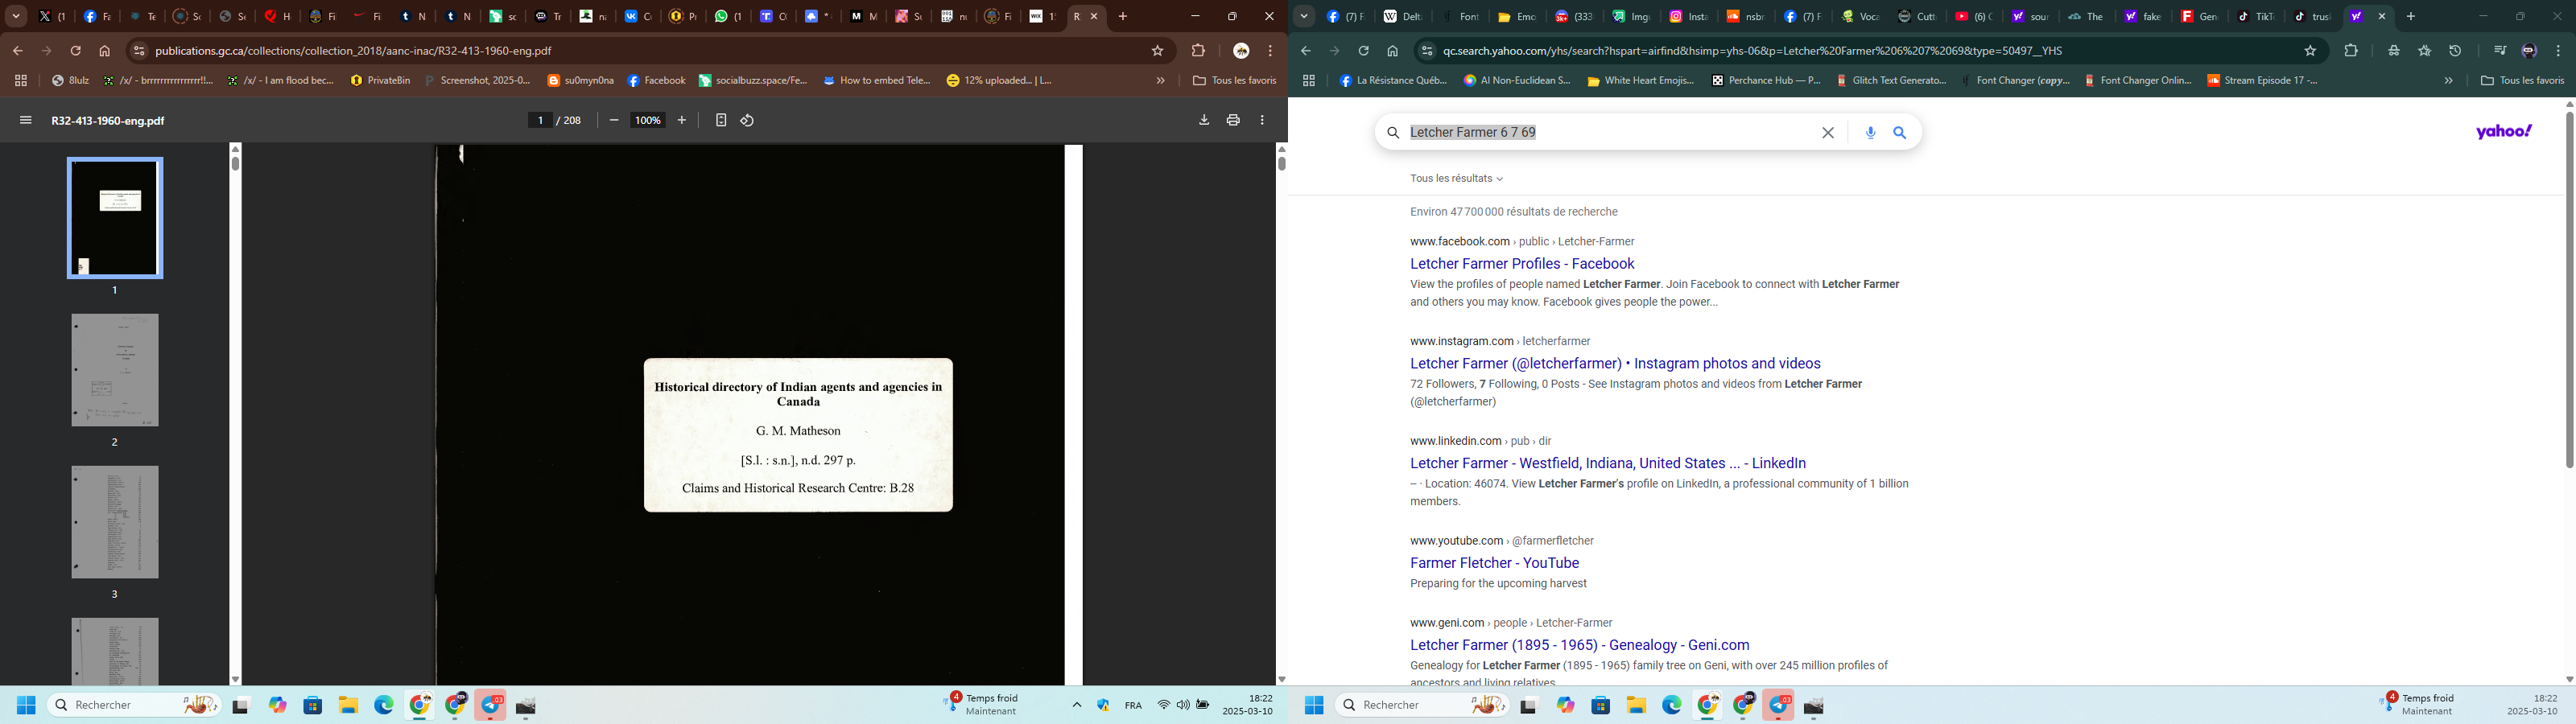Open 'Letcher Farmer Profiles - Facebook' result
This screenshot has width=2576, height=724.
click(1521, 264)
